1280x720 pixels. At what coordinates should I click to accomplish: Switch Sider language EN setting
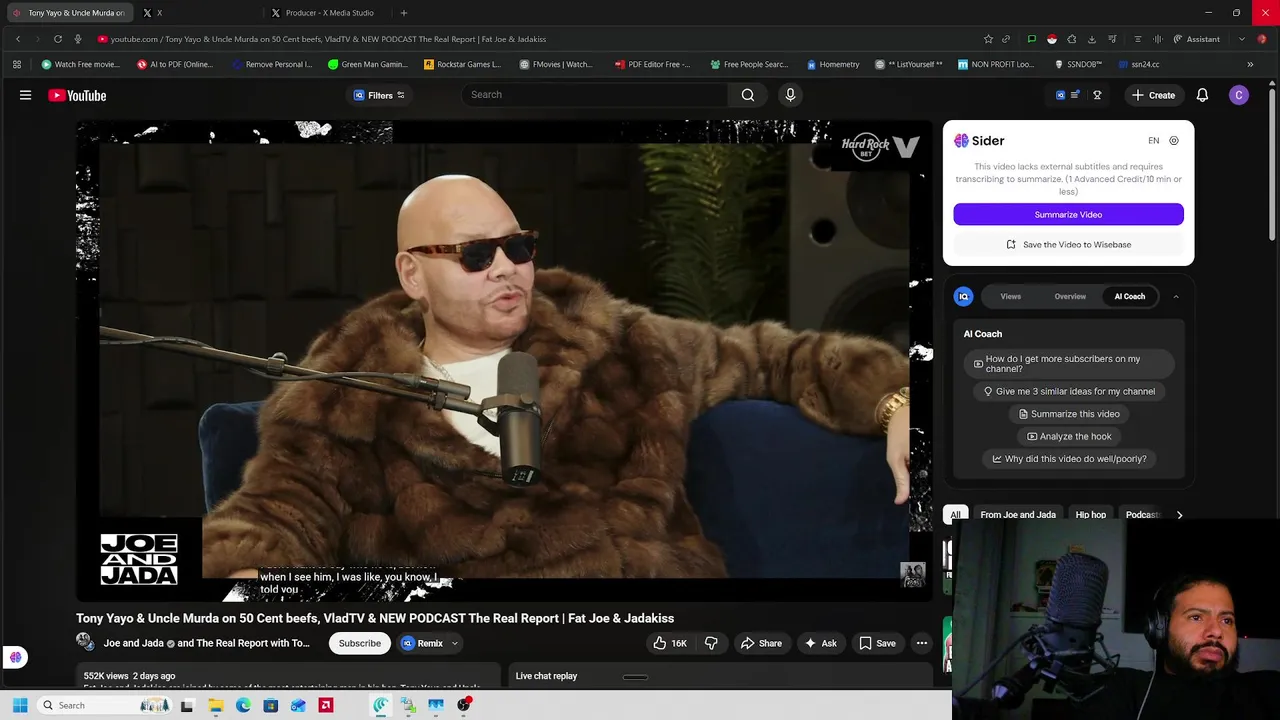point(1153,141)
